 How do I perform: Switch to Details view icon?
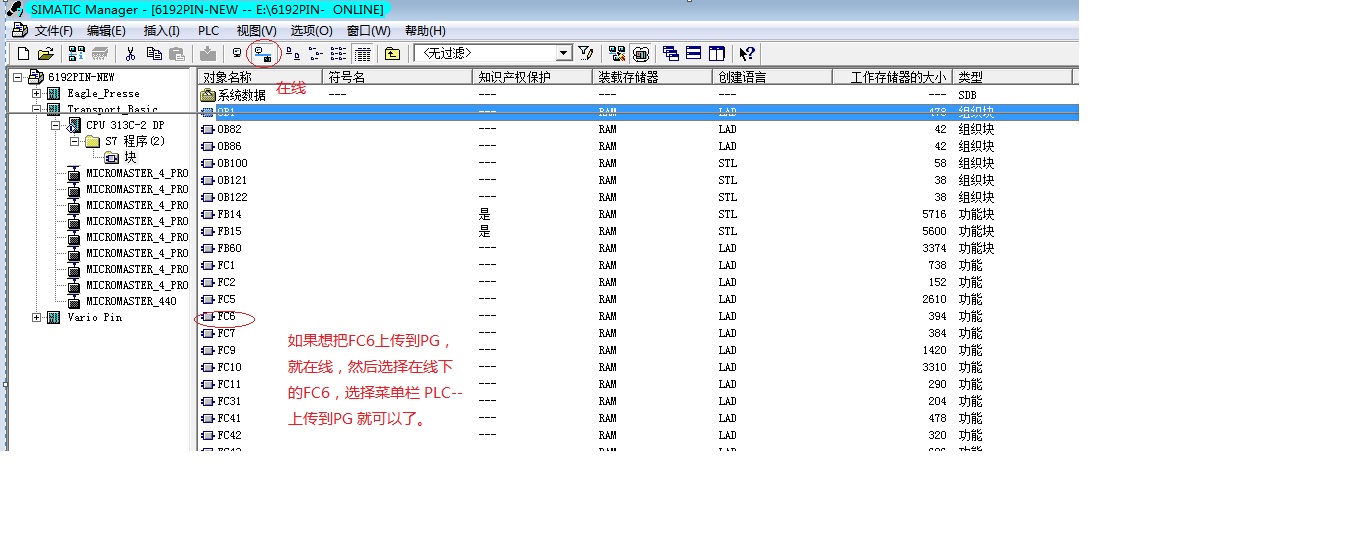pos(363,53)
